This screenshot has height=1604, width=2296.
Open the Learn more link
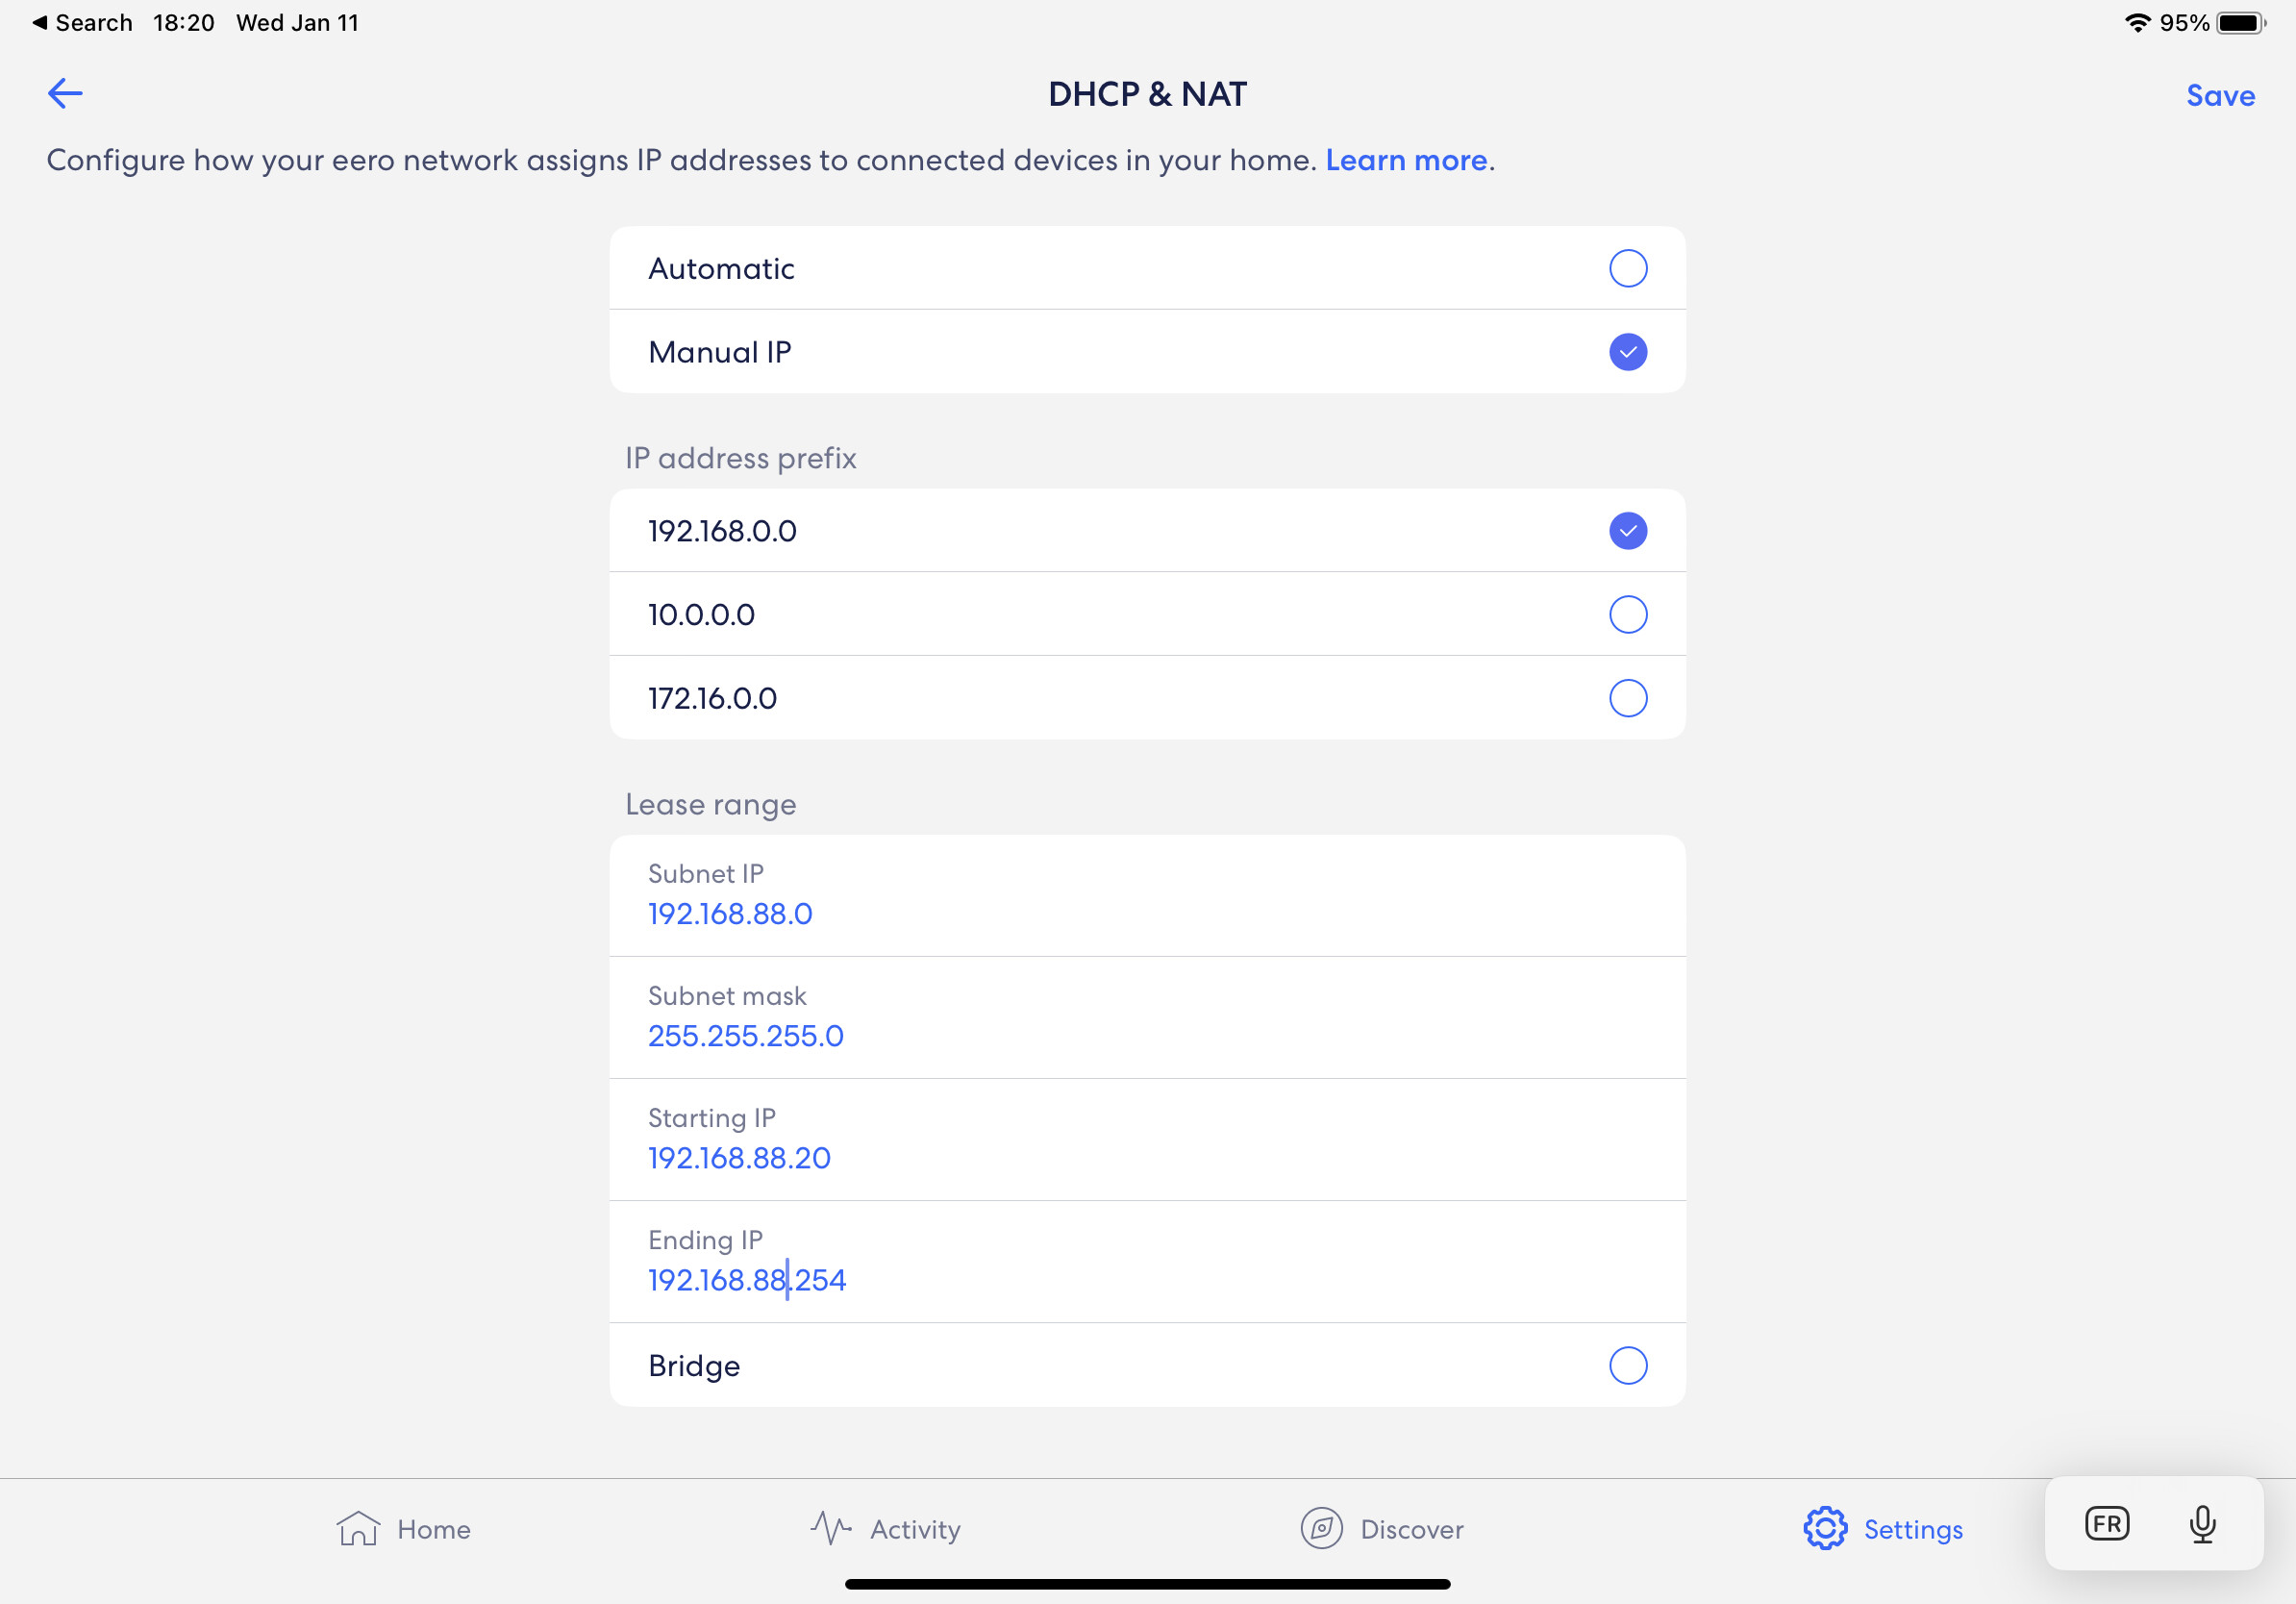[x=1405, y=160]
